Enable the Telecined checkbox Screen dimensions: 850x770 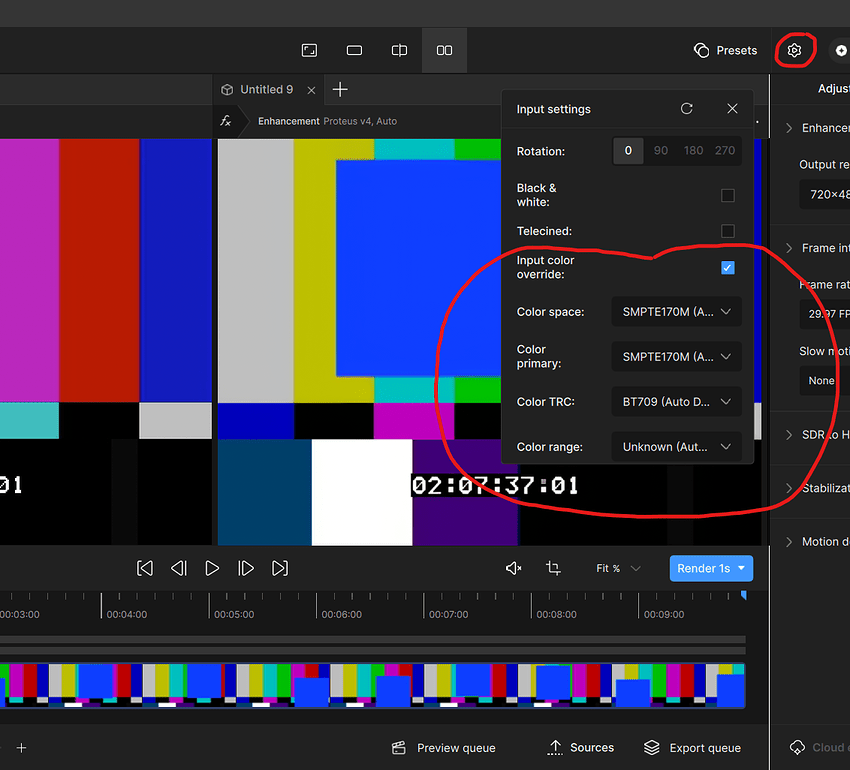[x=728, y=231]
